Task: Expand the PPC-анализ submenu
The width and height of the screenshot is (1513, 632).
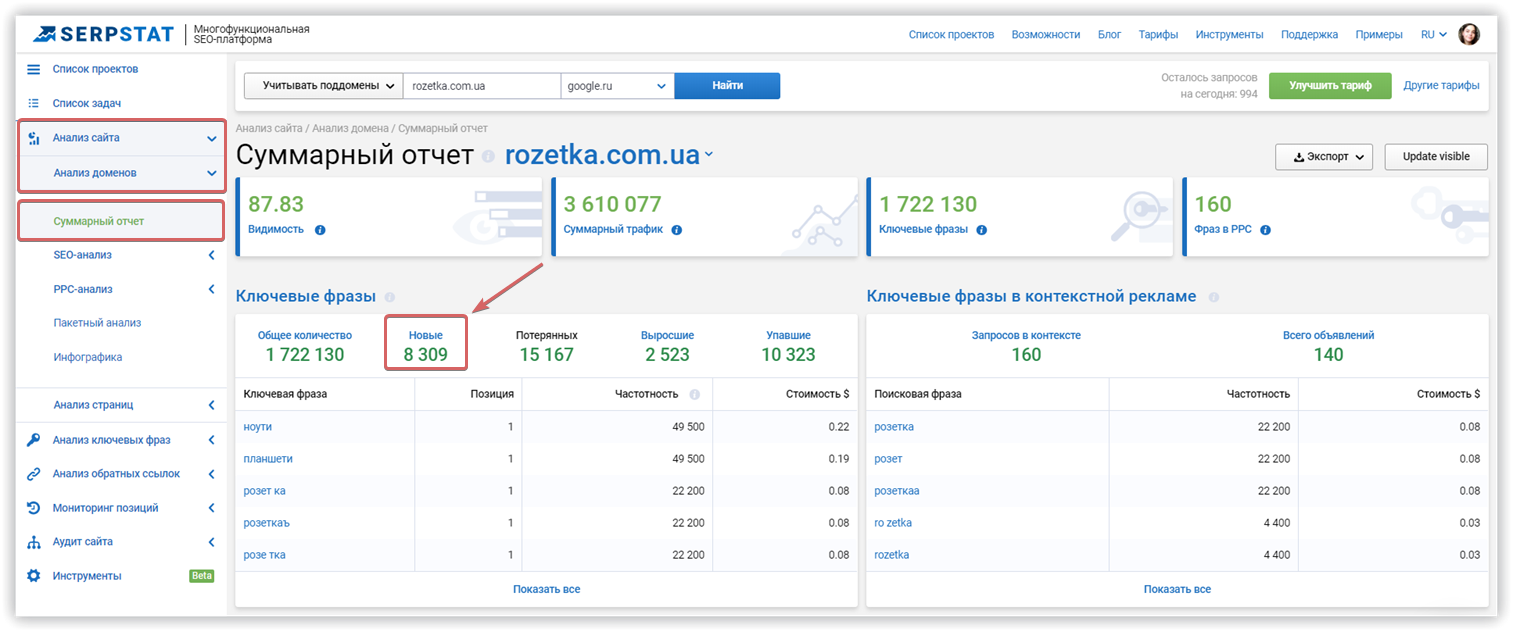Action: tap(211, 289)
